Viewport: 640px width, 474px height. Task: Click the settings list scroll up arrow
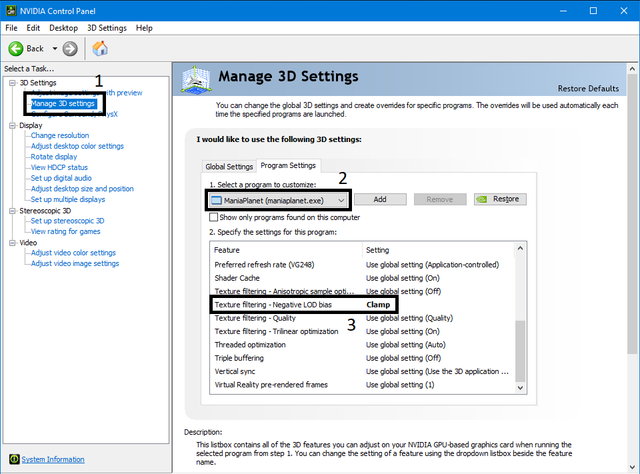(x=520, y=248)
